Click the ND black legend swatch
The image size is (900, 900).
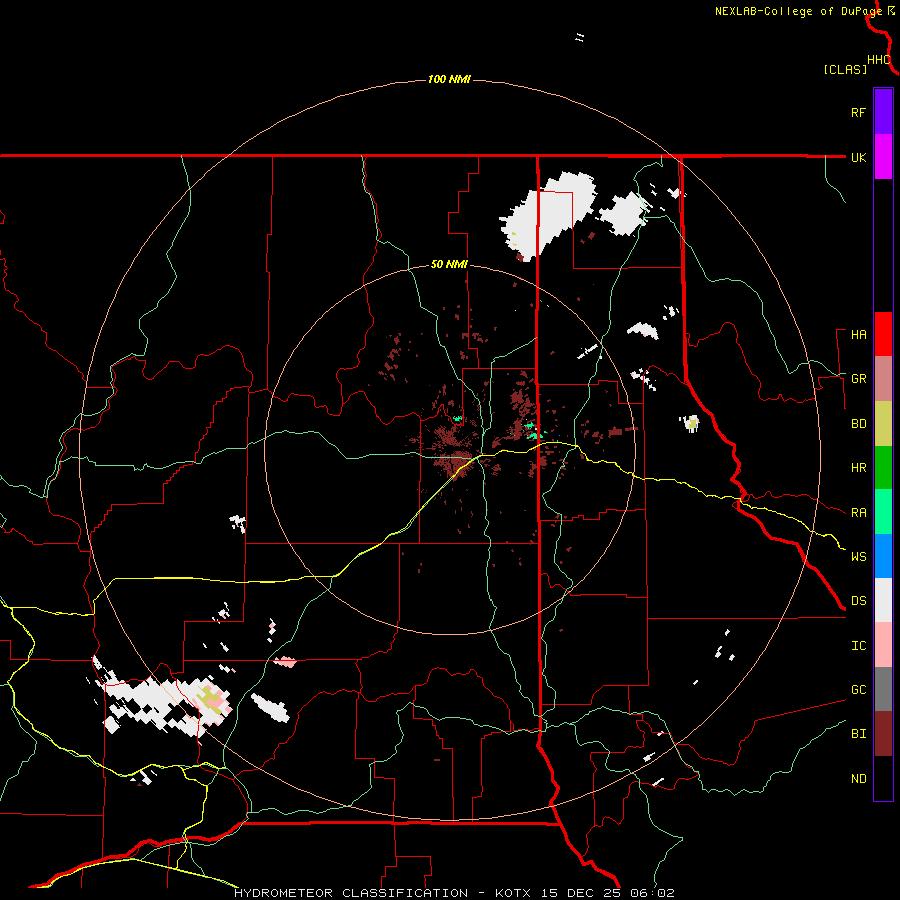tap(883, 778)
